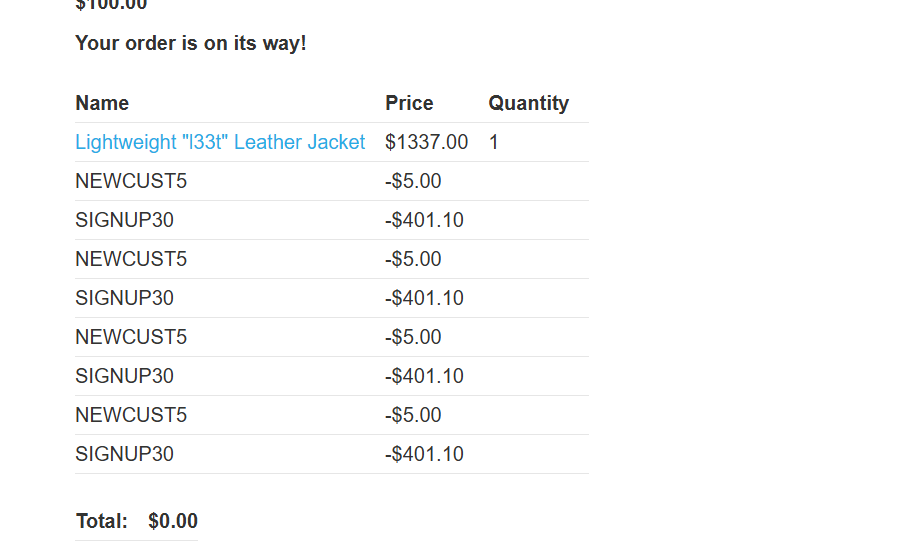This screenshot has height=560, width=903.
Task: Click the last SIGNUP30 coupon entry
Action: click(124, 454)
